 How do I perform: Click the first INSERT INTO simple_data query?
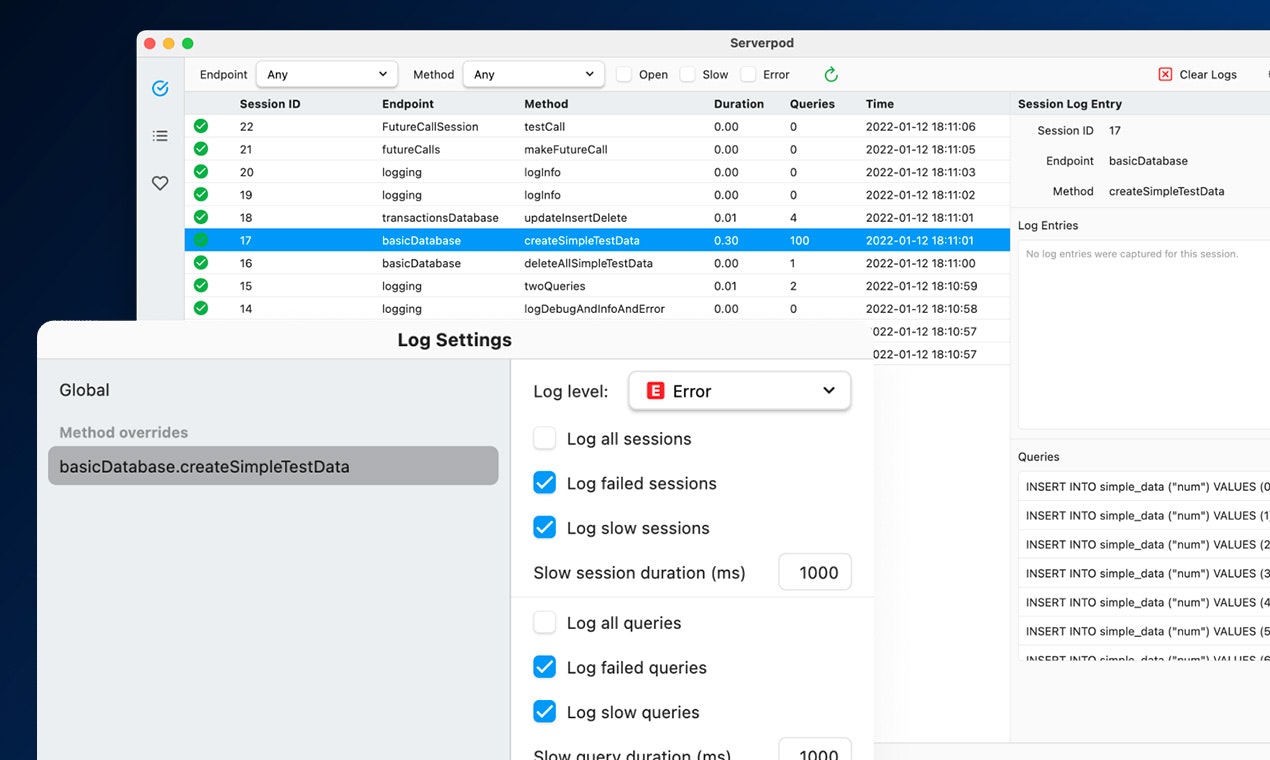pyautogui.click(x=1144, y=487)
